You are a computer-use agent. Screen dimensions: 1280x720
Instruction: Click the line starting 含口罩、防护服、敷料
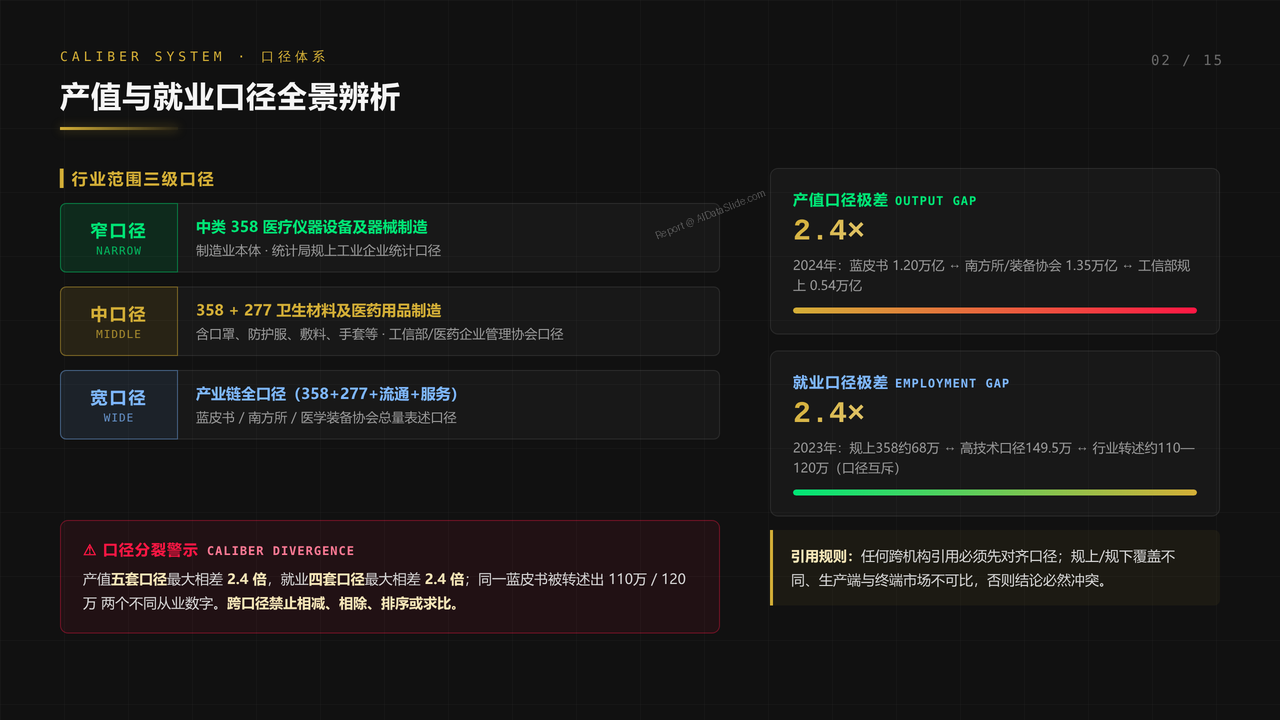click(380, 334)
